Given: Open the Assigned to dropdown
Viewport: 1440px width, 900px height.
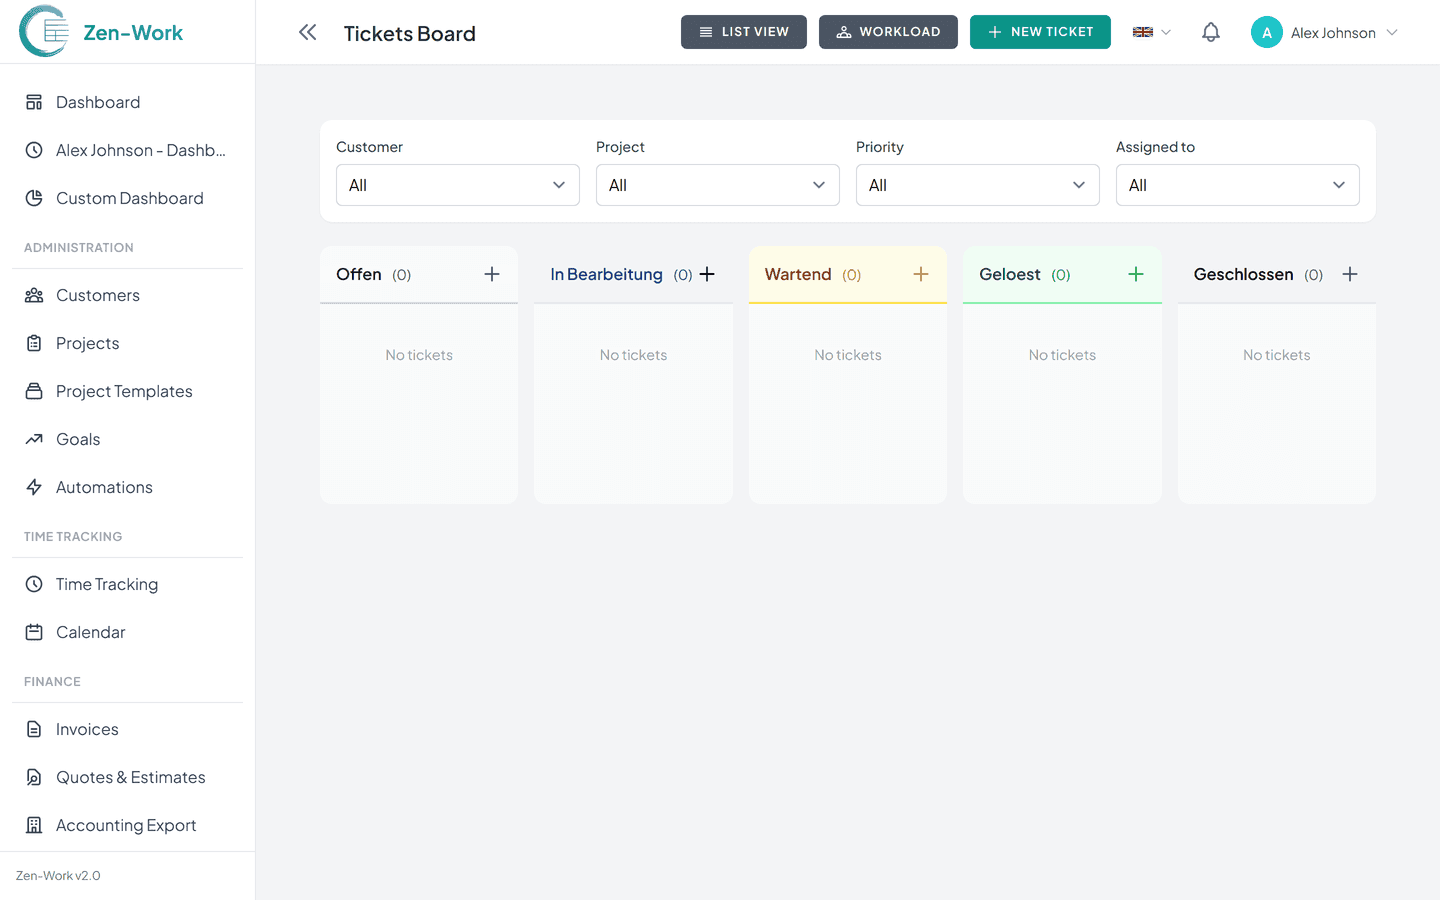Looking at the screenshot, I should [1237, 185].
